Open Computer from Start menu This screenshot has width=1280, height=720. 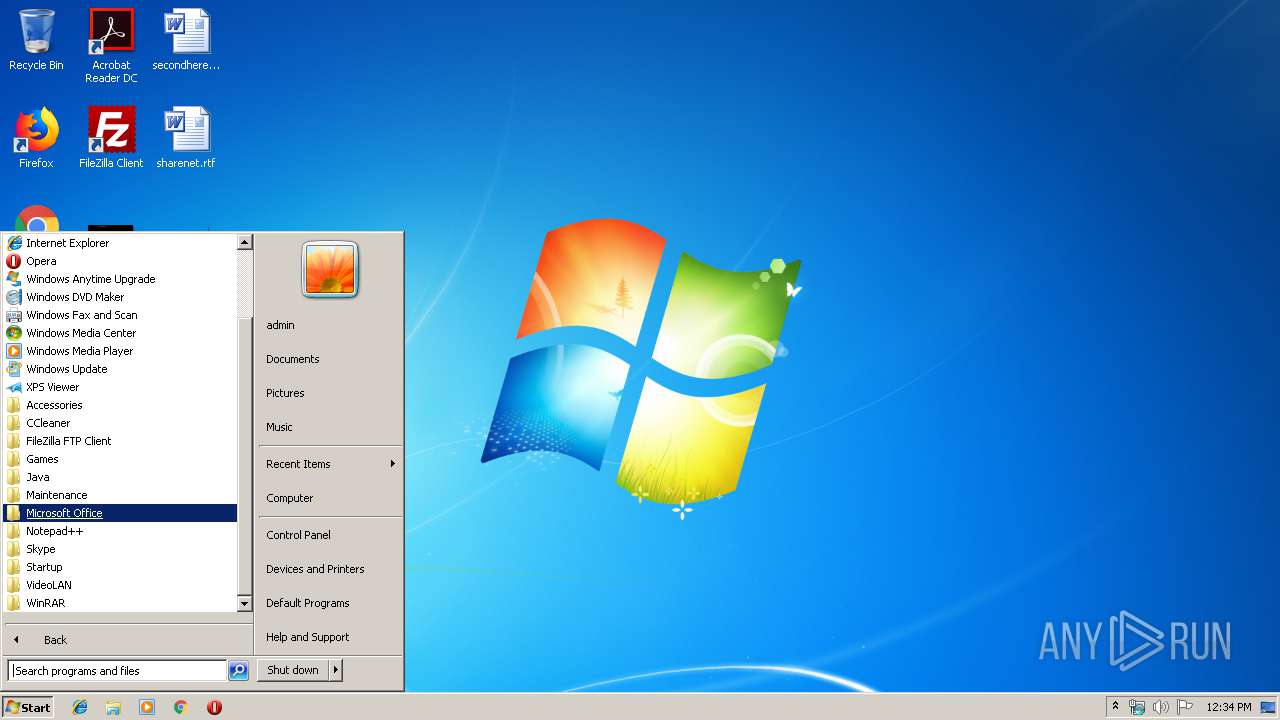tap(330, 498)
